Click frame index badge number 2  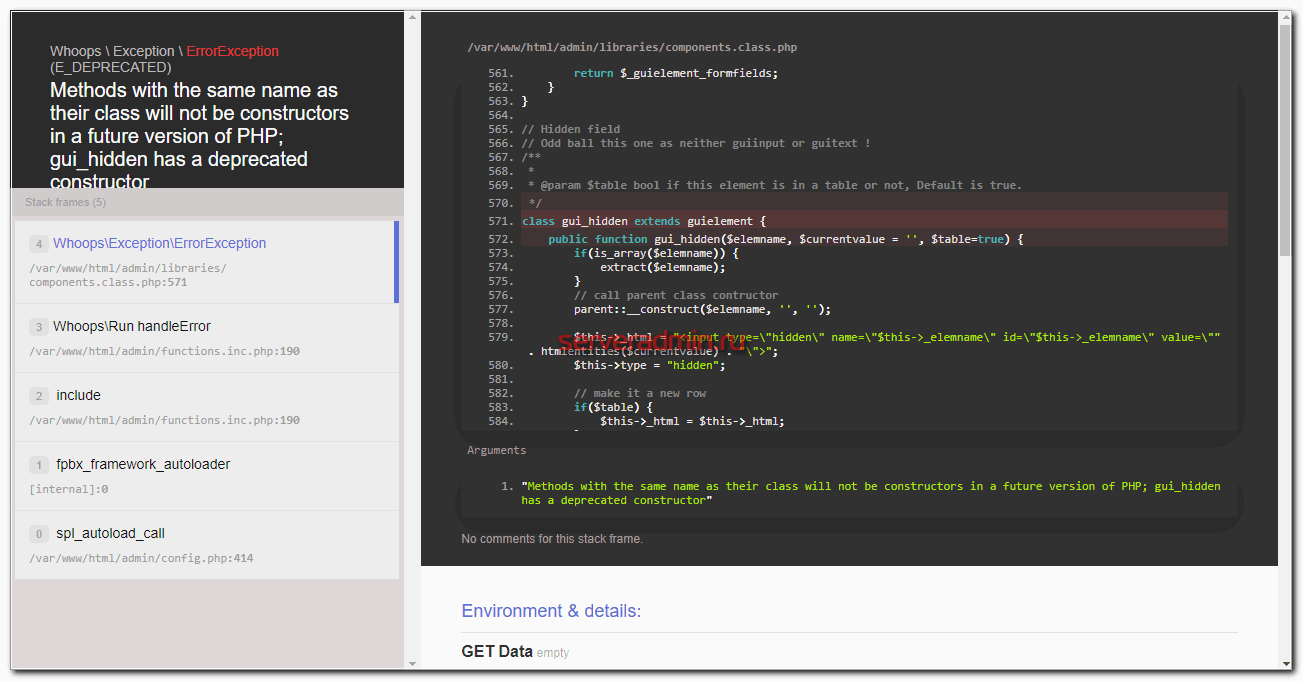(x=39, y=396)
